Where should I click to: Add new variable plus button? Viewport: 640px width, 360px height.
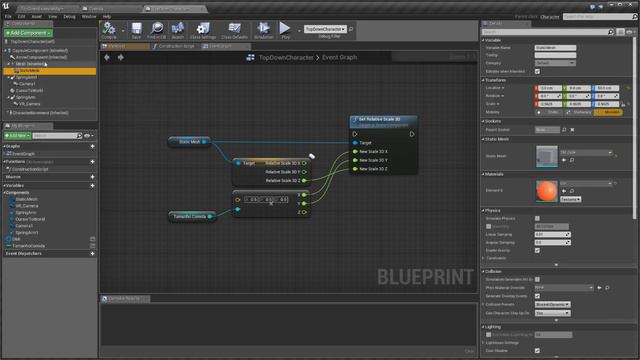click(92, 185)
